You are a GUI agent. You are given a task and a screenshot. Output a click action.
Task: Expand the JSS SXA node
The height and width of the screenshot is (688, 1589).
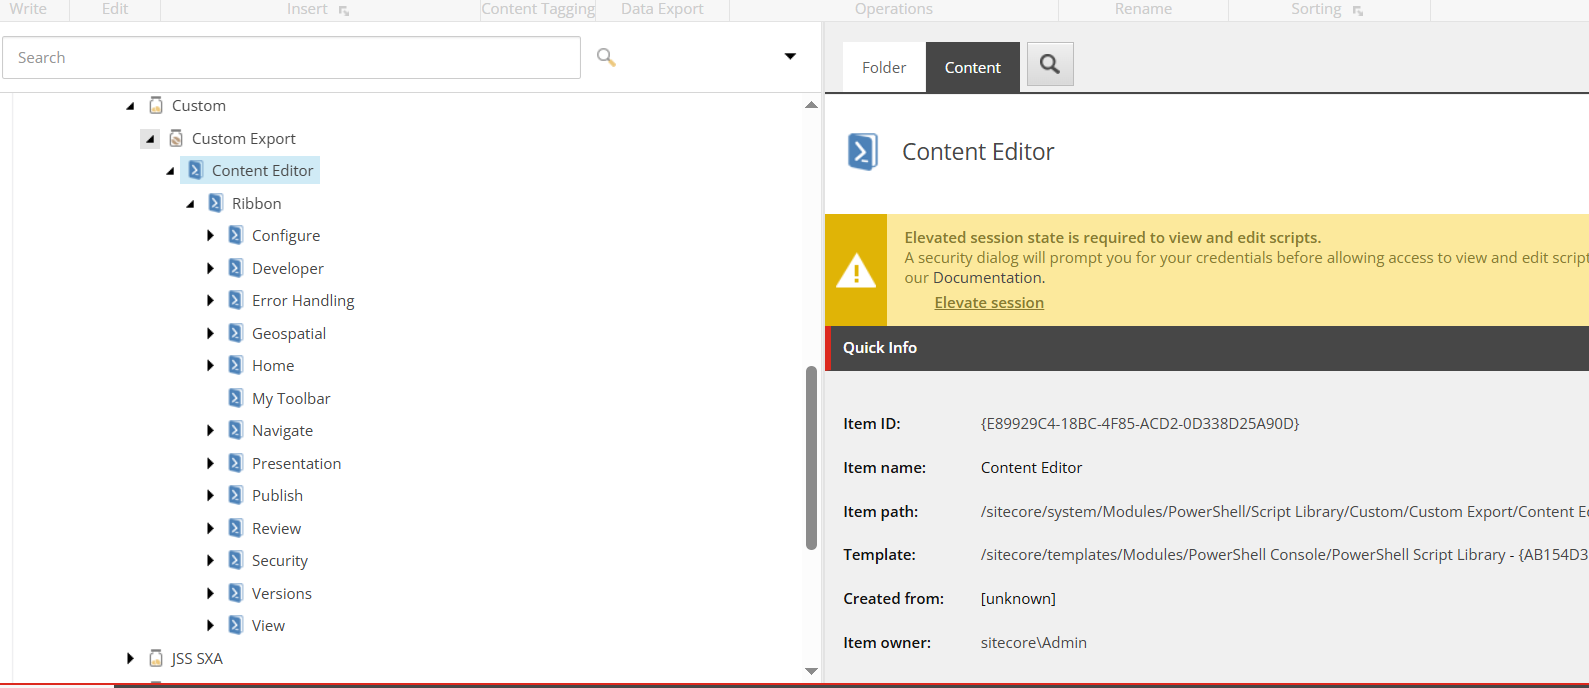pos(130,658)
